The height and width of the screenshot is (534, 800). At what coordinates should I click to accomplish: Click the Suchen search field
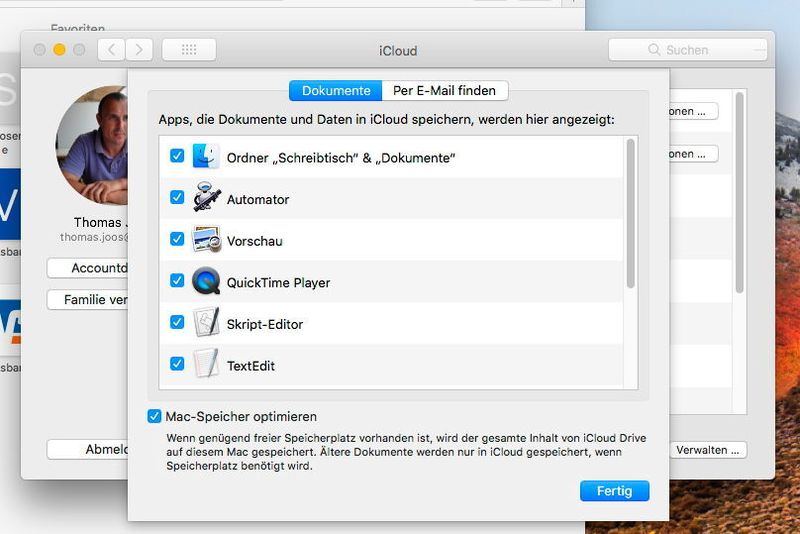(x=688, y=49)
